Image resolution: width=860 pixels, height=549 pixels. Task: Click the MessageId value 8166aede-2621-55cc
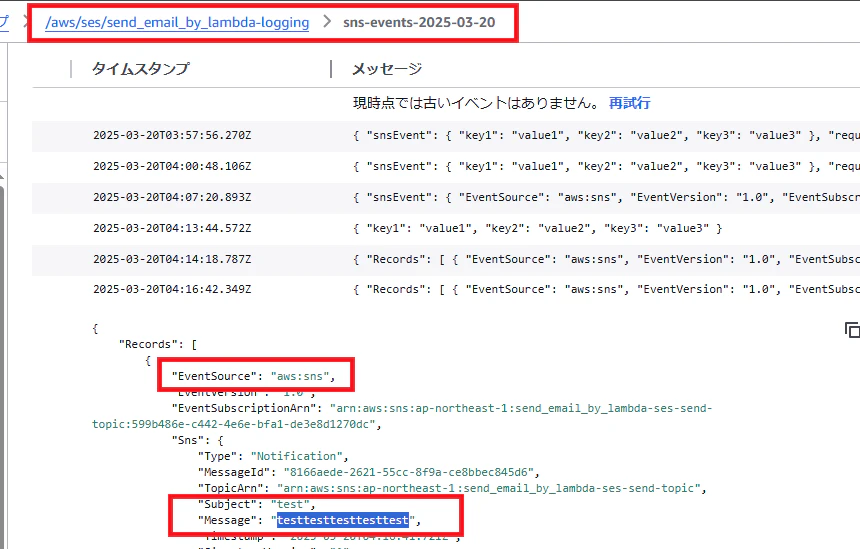(x=409, y=472)
